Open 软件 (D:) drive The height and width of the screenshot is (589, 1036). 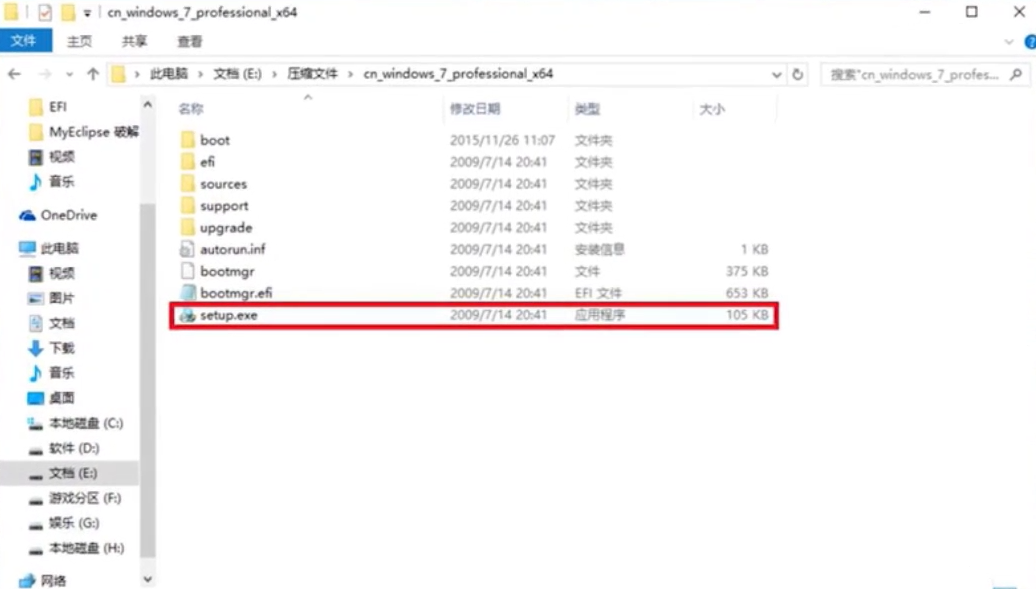pos(64,448)
